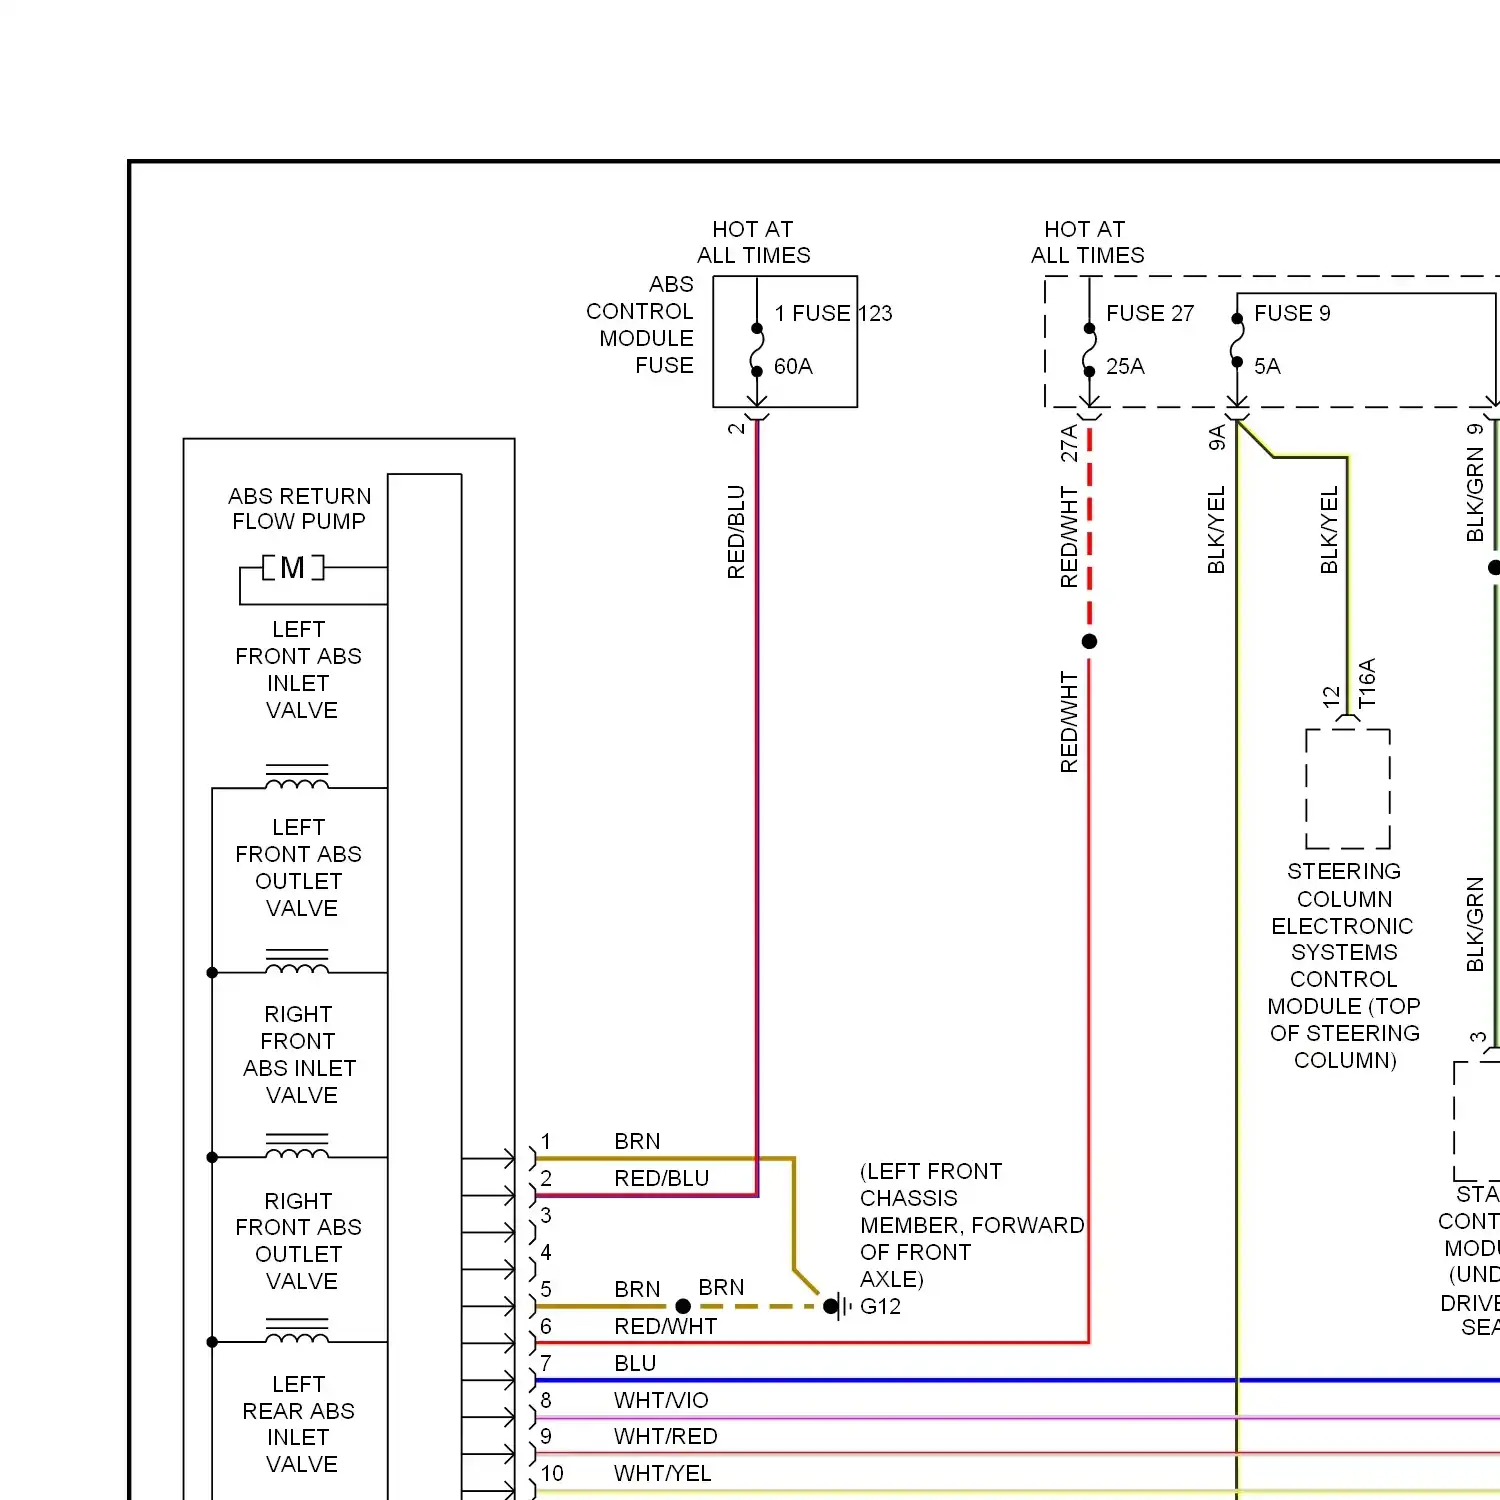Select the T16A connector label

tap(1367, 683)
